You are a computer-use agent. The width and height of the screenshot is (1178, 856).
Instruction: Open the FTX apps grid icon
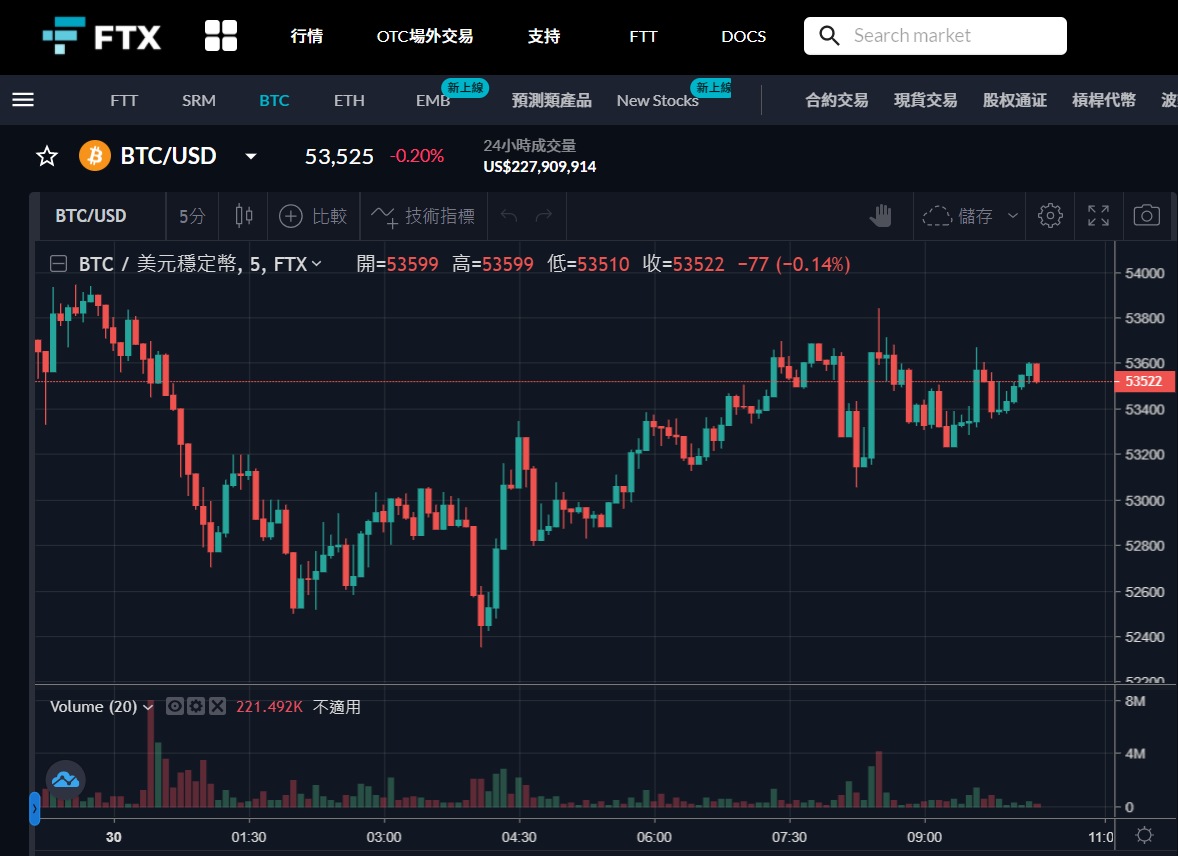[221, 36]
